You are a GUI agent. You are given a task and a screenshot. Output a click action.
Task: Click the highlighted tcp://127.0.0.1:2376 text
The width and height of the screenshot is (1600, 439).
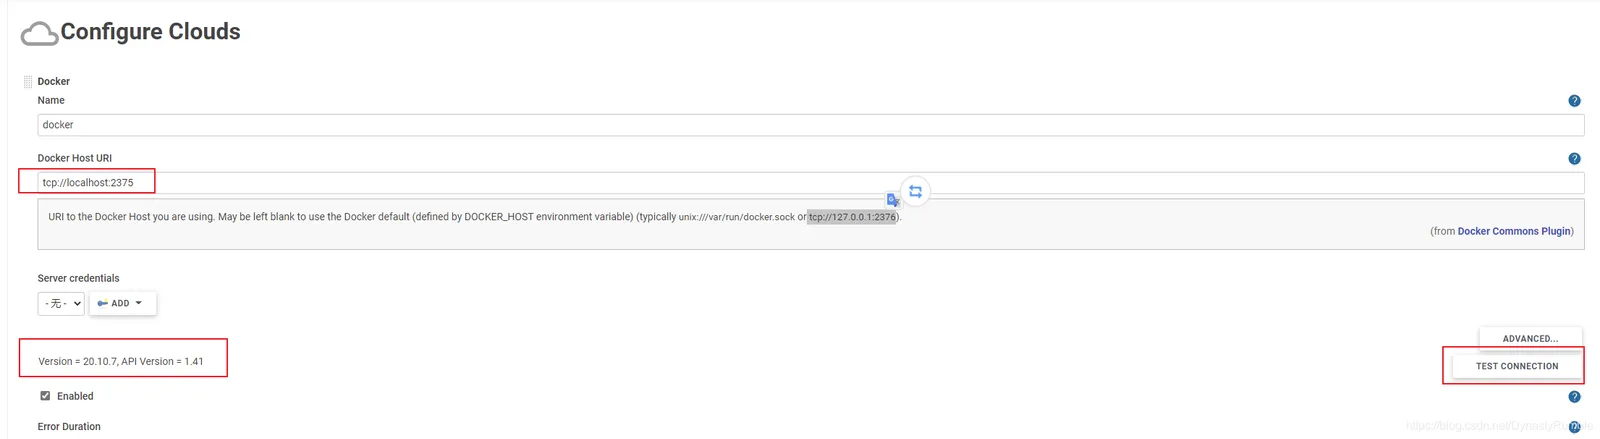point(852,217)
